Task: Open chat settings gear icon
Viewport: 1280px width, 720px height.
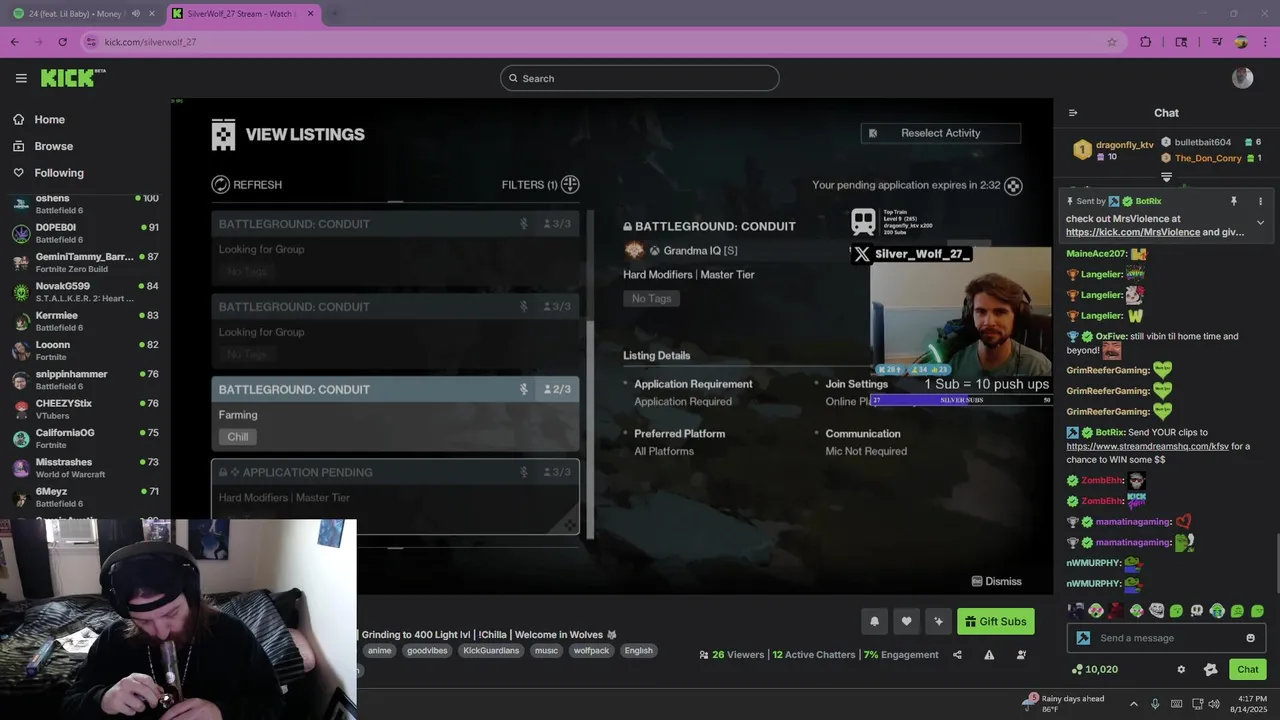Action: 1181,669
